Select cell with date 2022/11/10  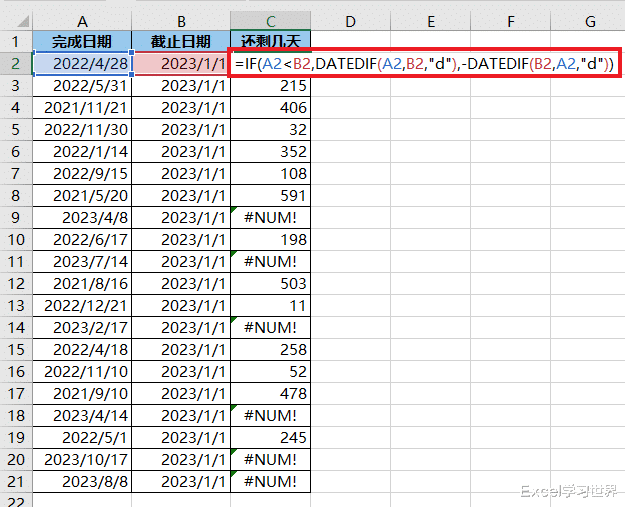82,371
